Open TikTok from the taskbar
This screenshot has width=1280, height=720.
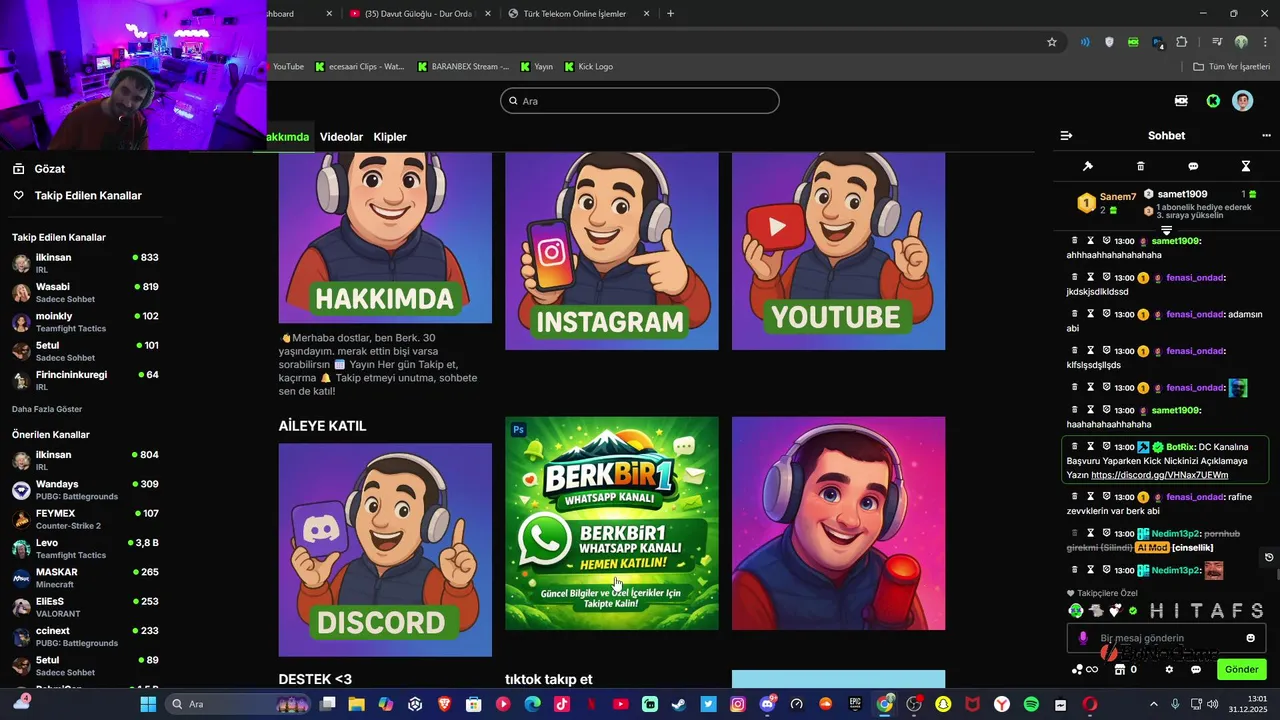tap(562, 704)
